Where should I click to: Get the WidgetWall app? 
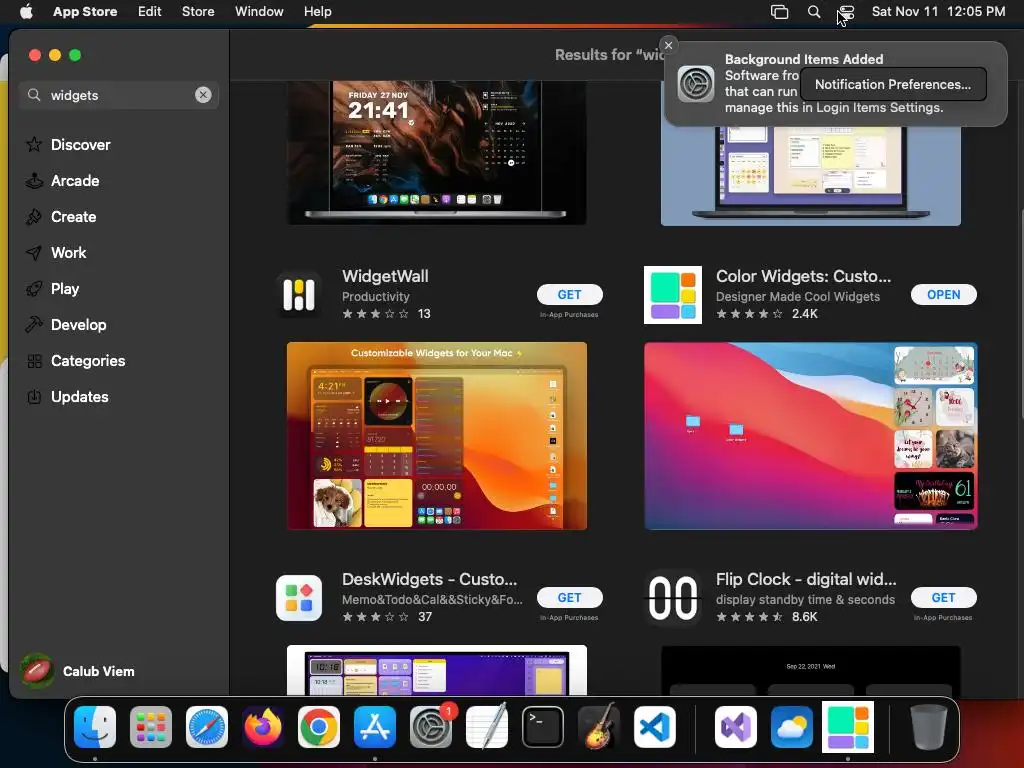tap(569, 295)
